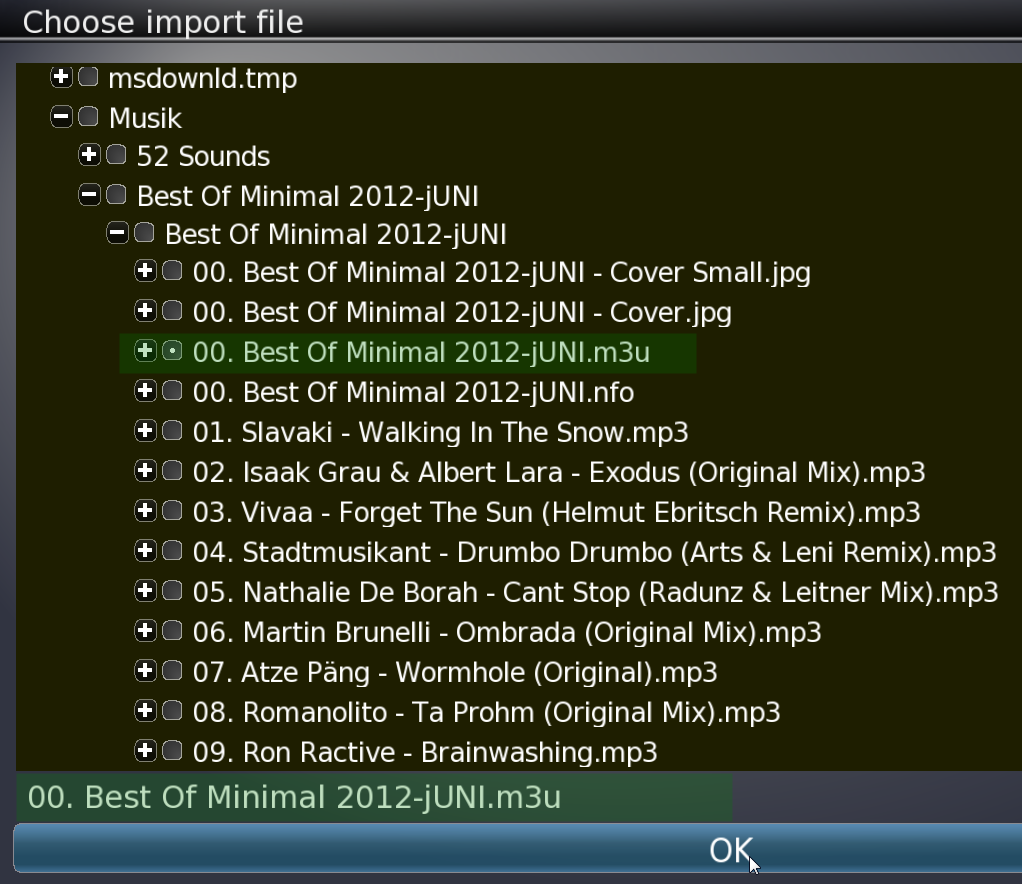The width and height of the screenshot is (1022, 884).
Task: Select radio button of outer Best Of Minimal folder
Action: [x=116, y=194]
